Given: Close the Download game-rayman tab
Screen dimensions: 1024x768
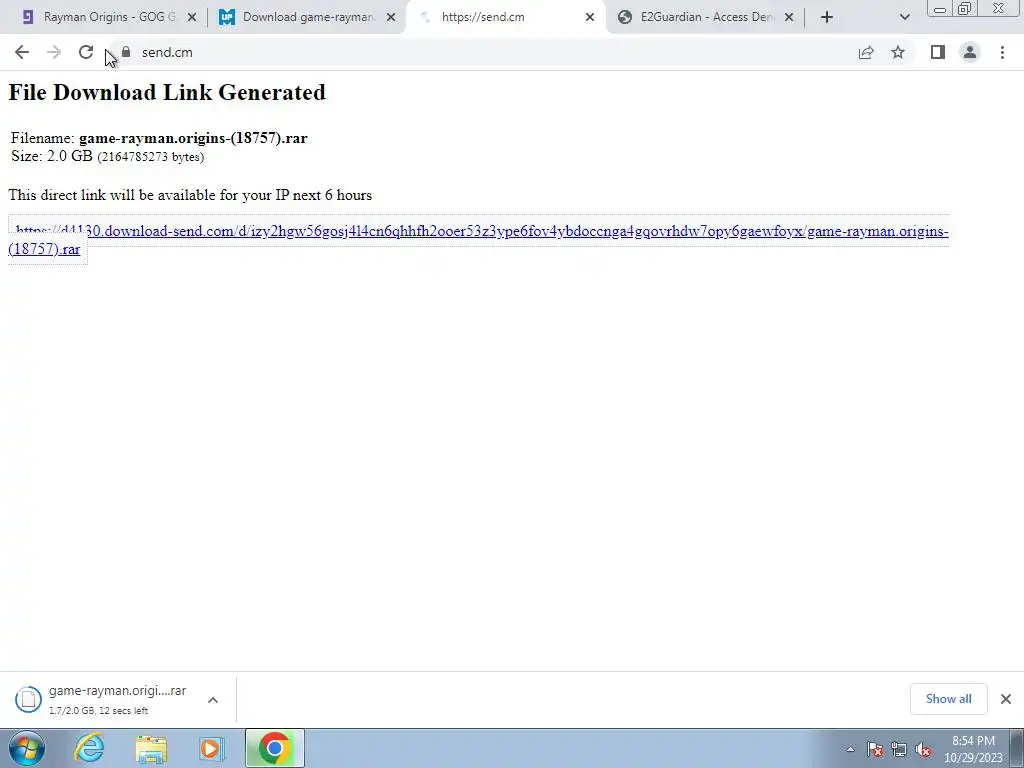Looking at the screenshot, I should [391, 17].
